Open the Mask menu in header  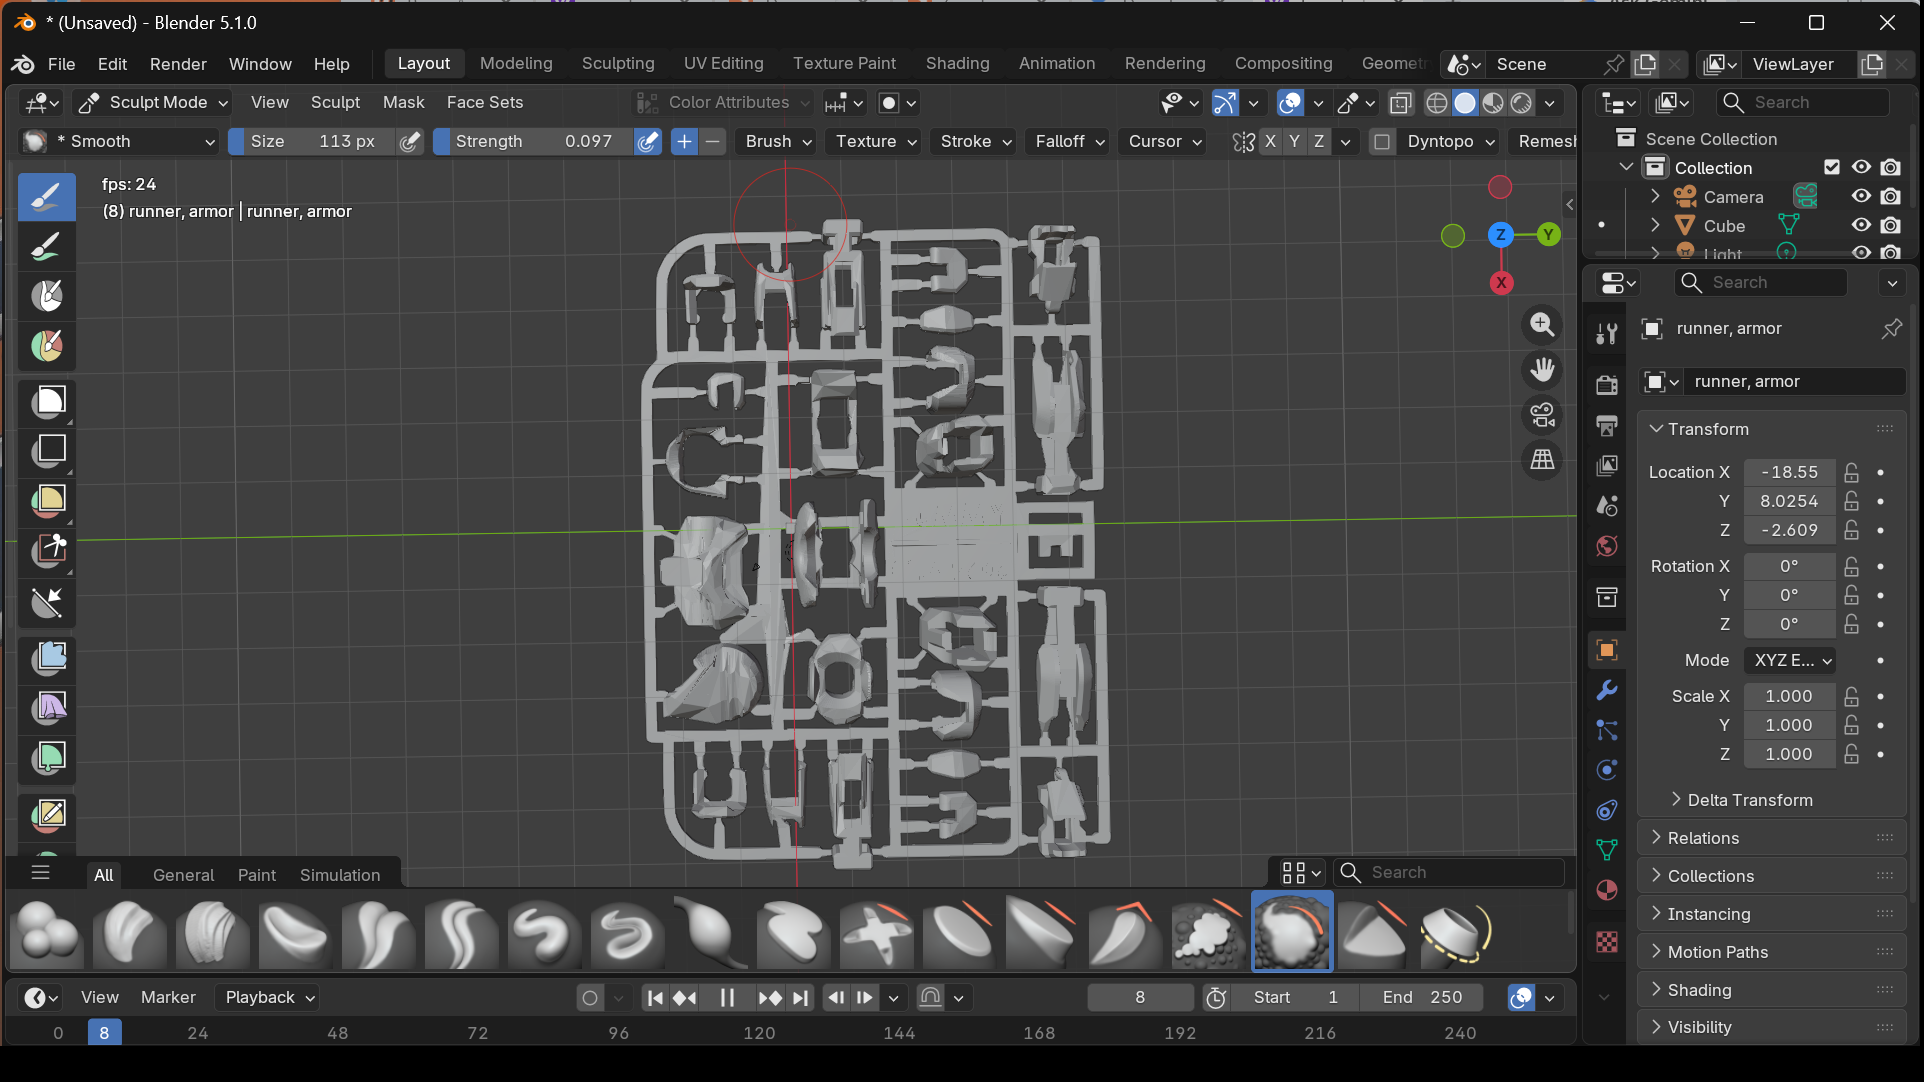(x=404, y=102)
